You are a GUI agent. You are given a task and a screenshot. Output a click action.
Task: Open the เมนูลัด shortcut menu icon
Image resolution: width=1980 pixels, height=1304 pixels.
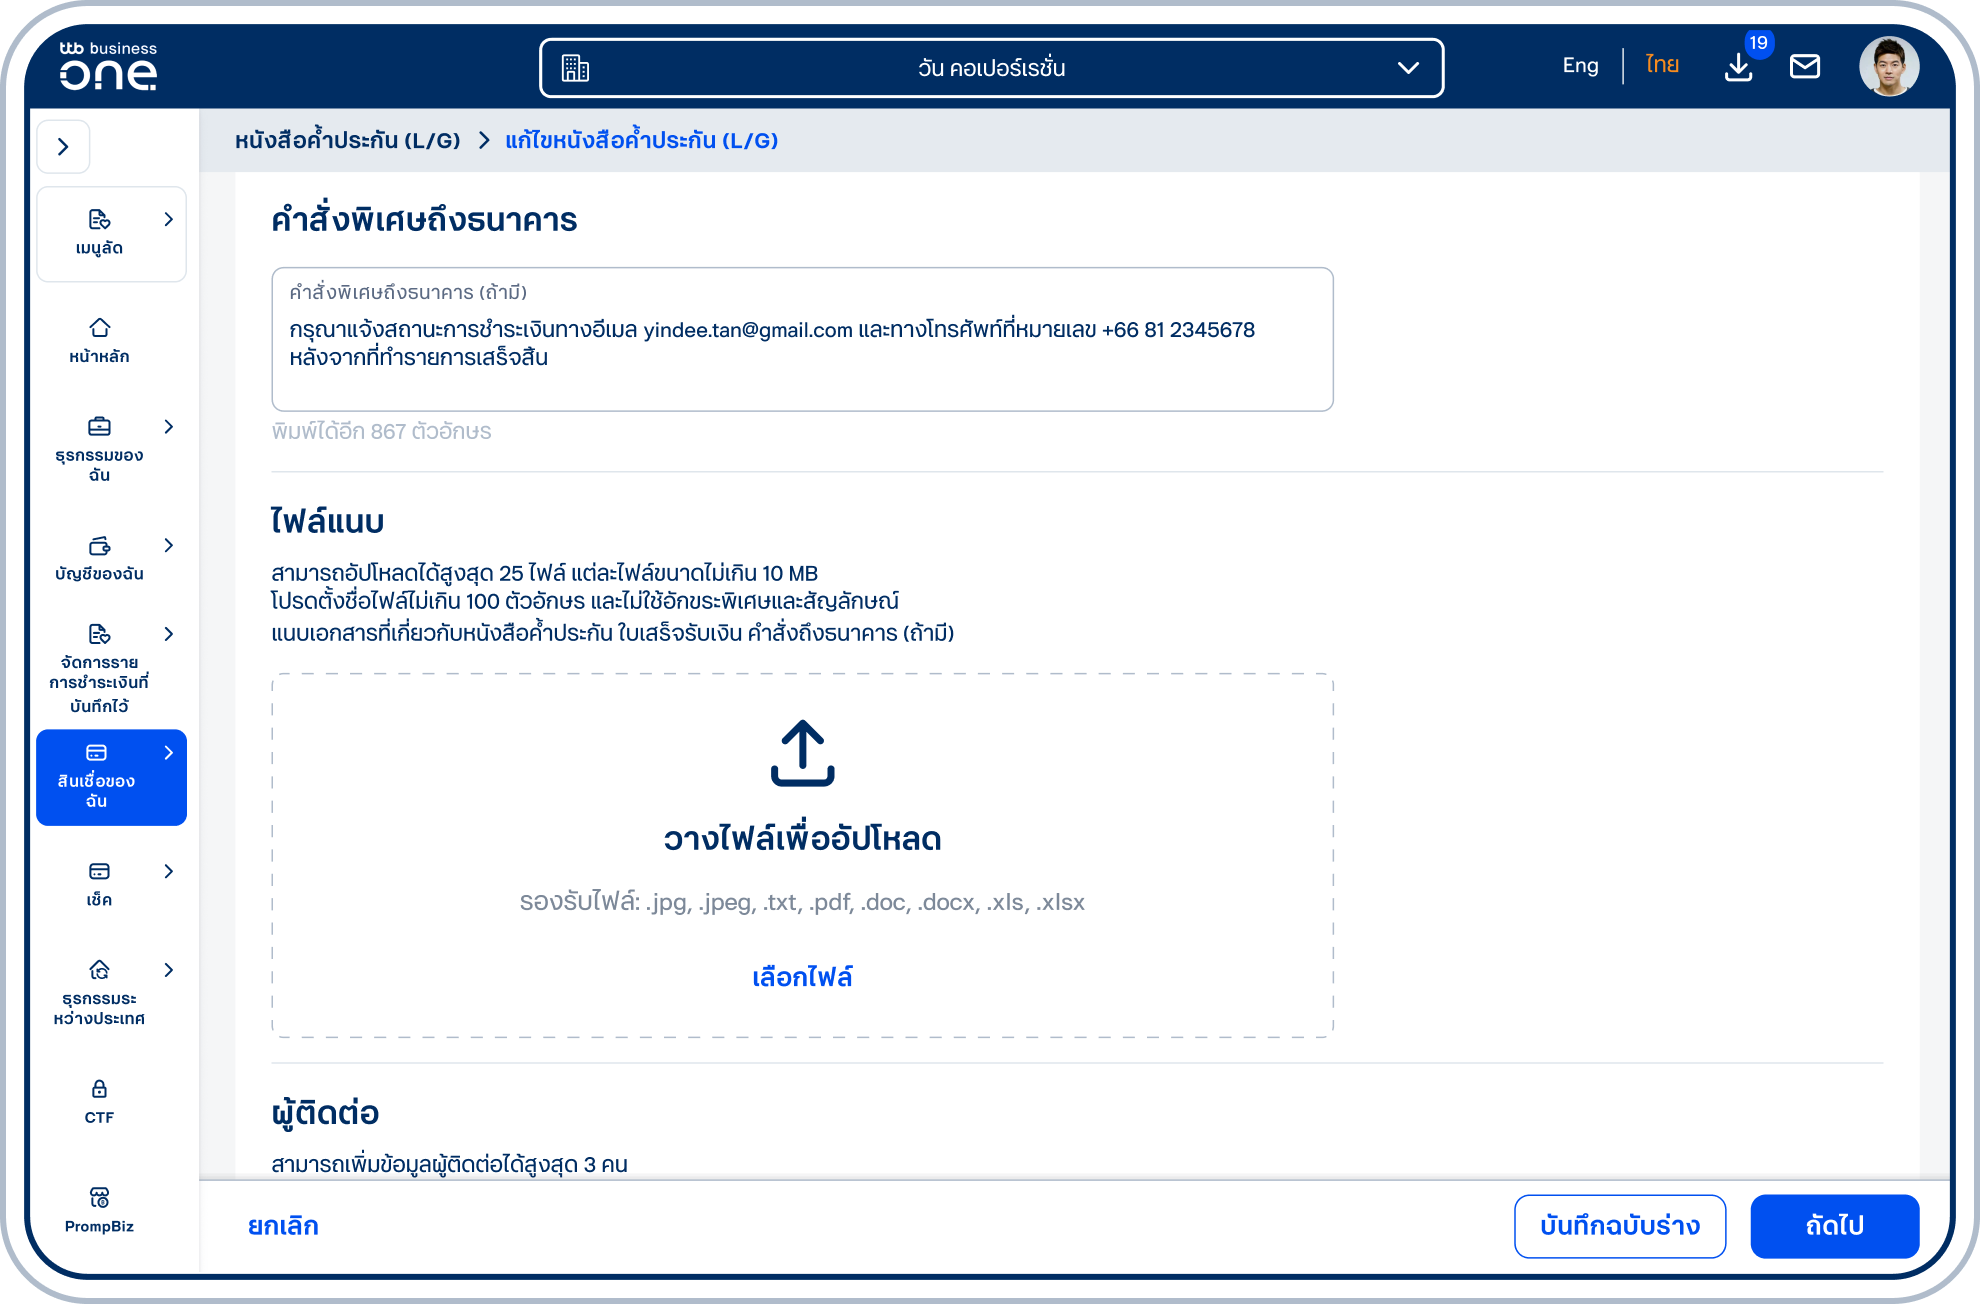coord(99,219)
